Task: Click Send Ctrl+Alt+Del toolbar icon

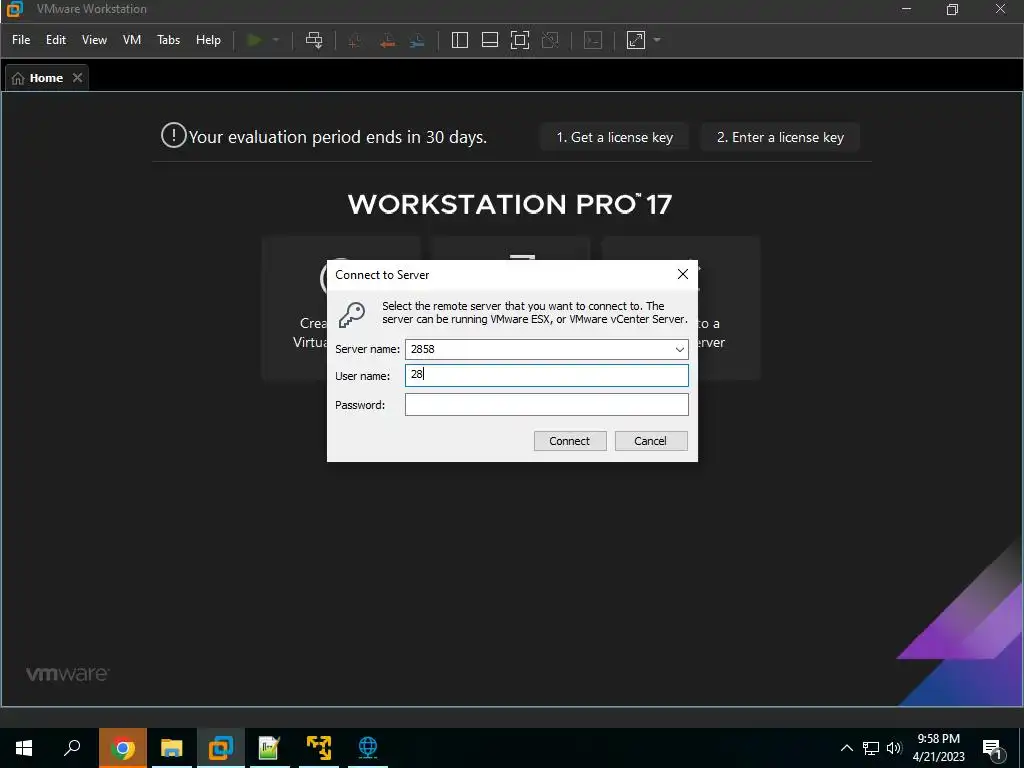Action: 314,40
